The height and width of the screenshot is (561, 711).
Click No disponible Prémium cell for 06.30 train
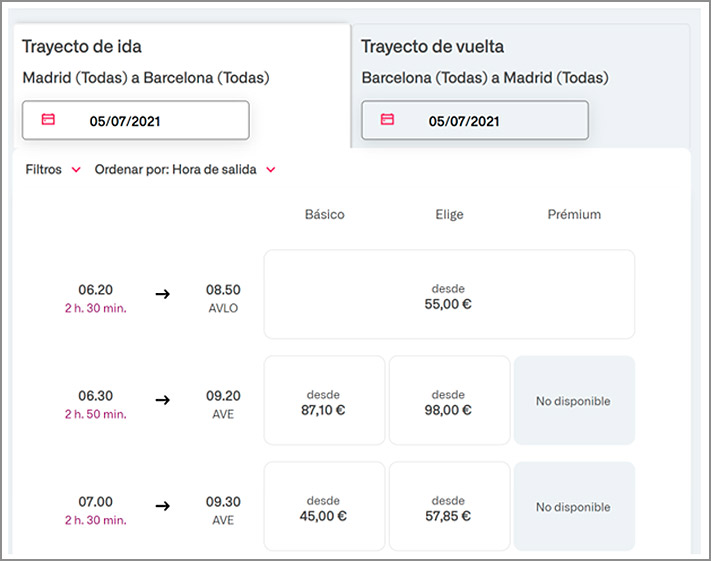pyautogui.click(x=573, y=401)
